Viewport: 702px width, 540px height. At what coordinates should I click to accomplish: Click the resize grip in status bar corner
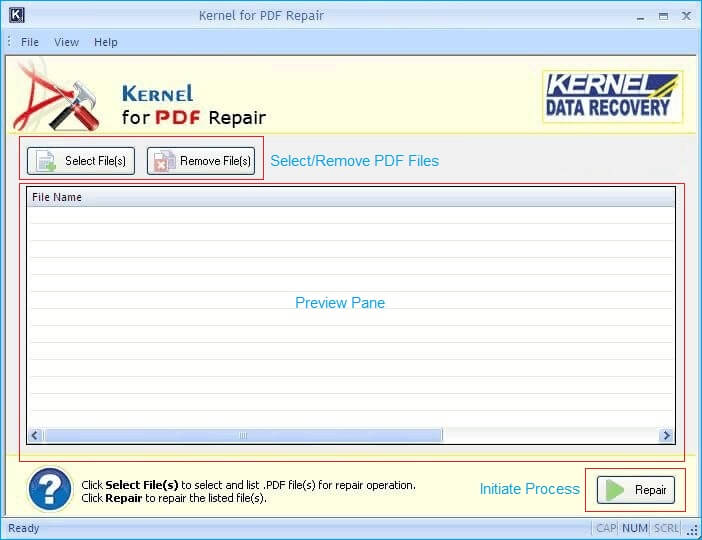[692, 531]
